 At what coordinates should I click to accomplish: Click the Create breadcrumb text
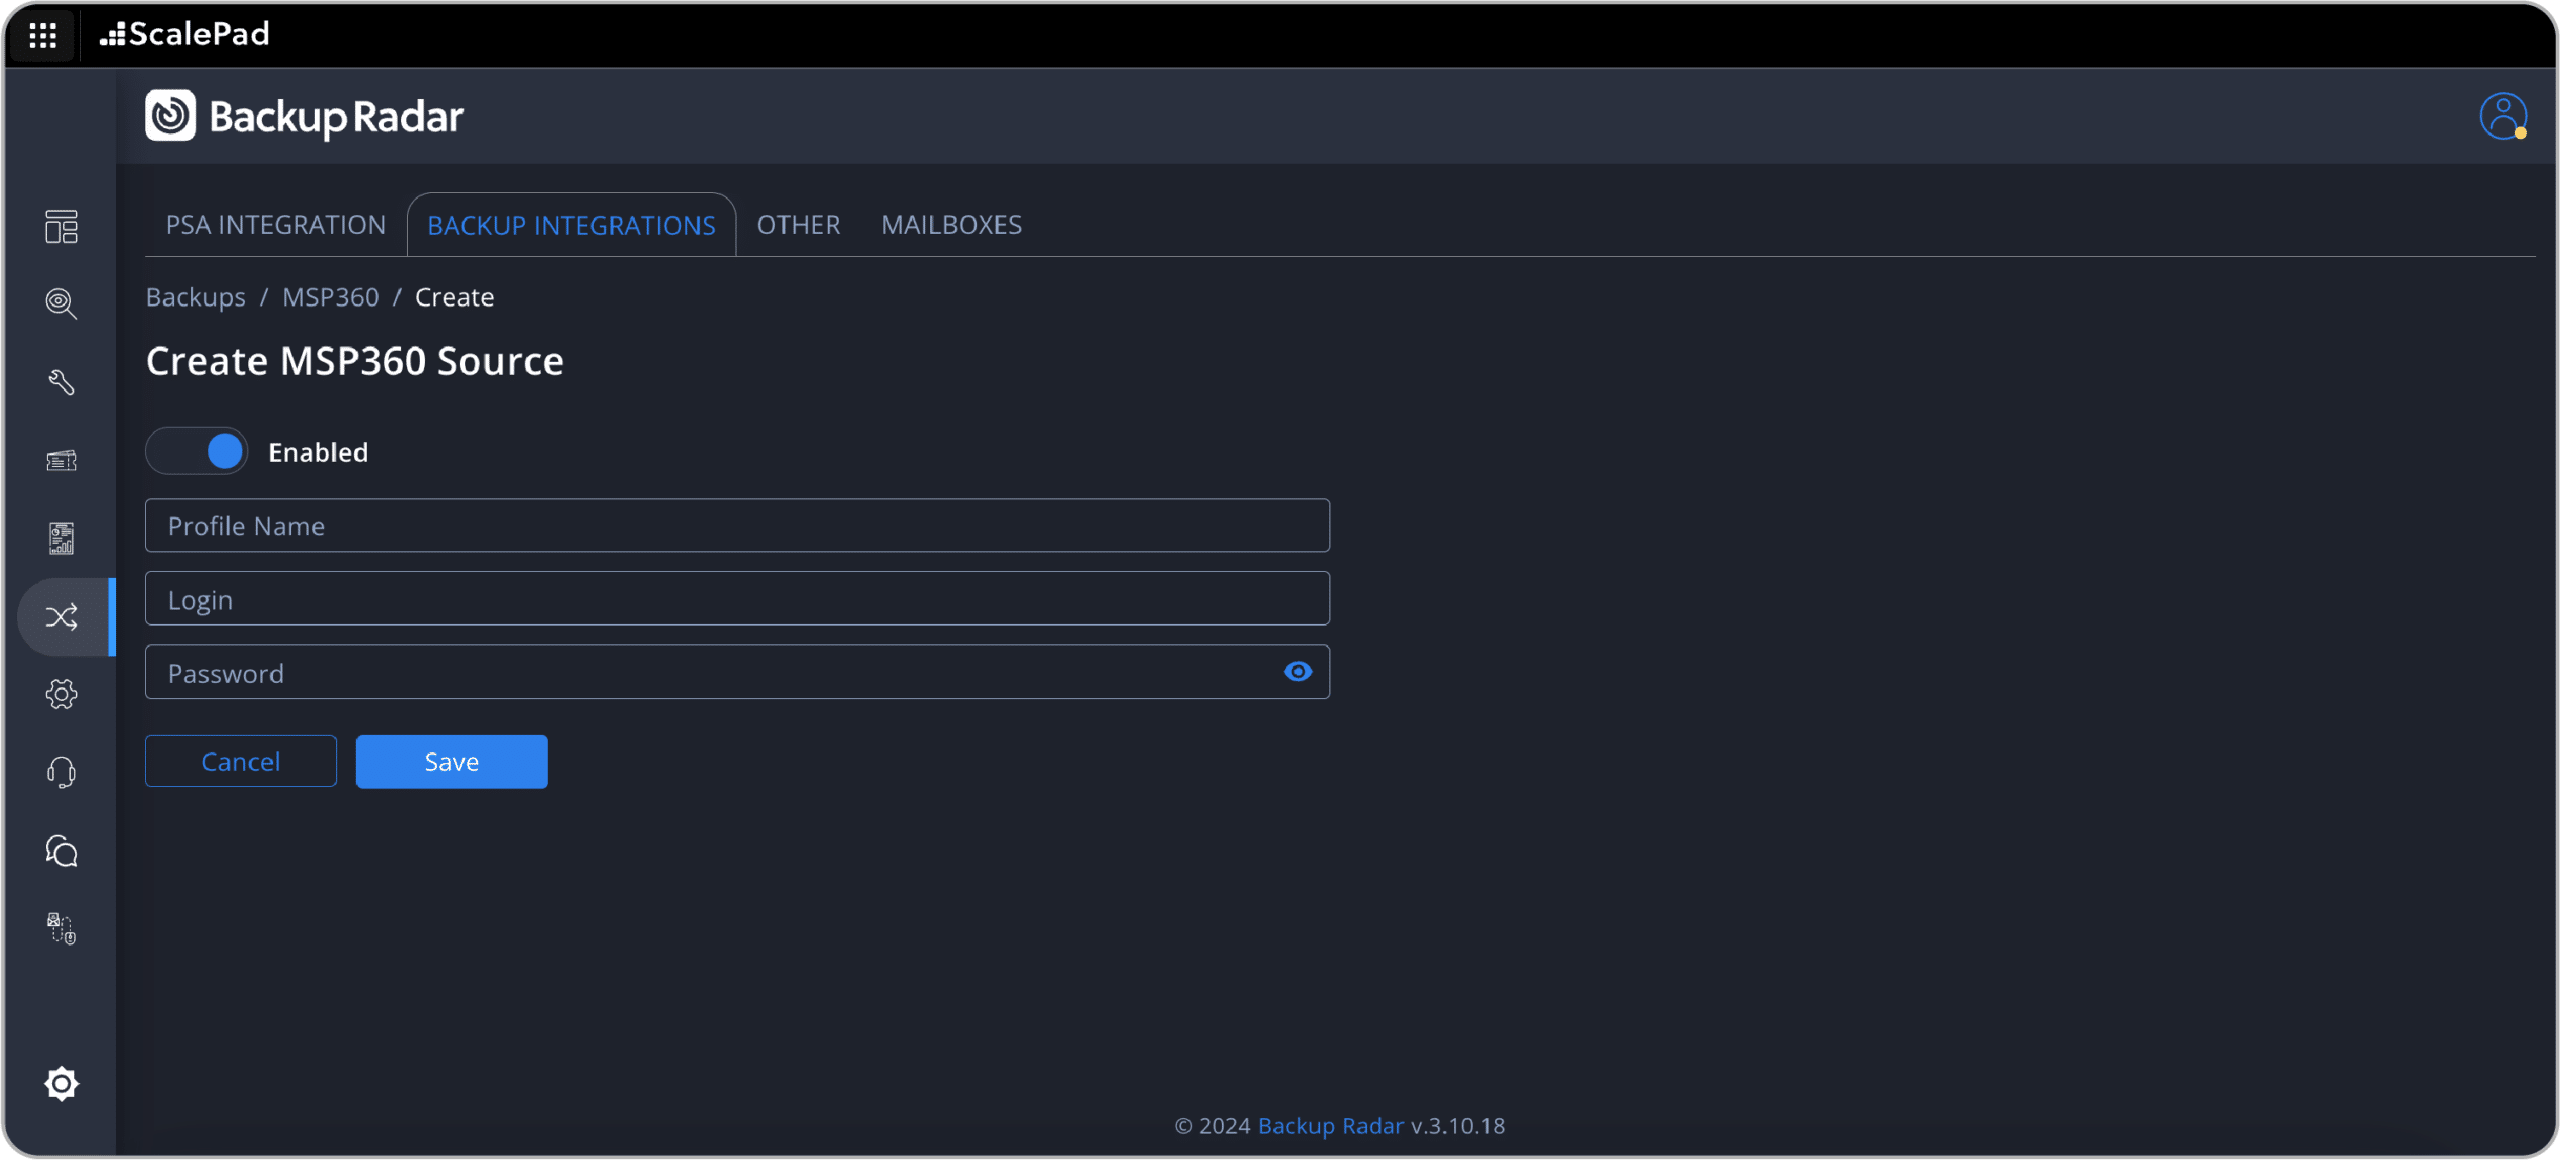[x=455, y=298]
